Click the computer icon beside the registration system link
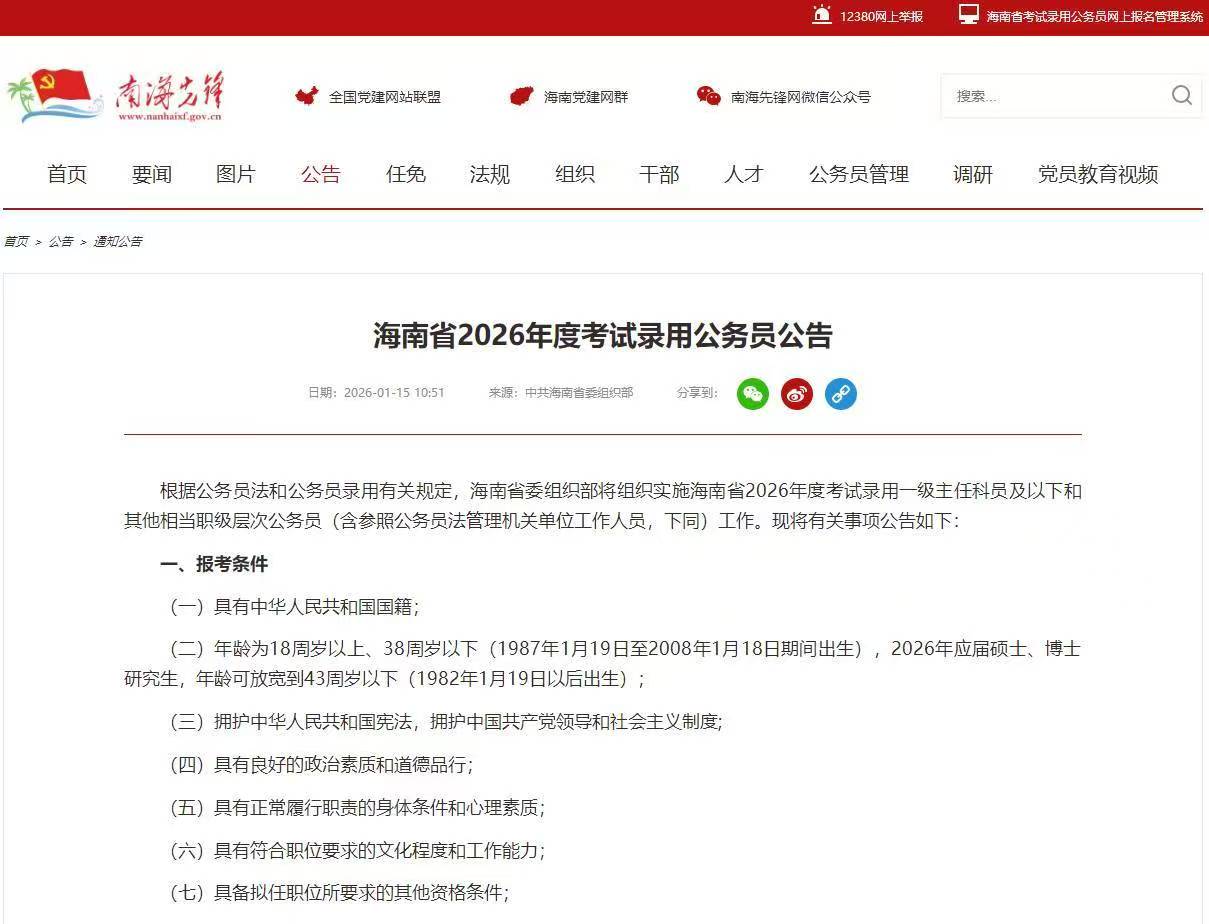This screenshot has width=1209, height=924. coord(965,15)
